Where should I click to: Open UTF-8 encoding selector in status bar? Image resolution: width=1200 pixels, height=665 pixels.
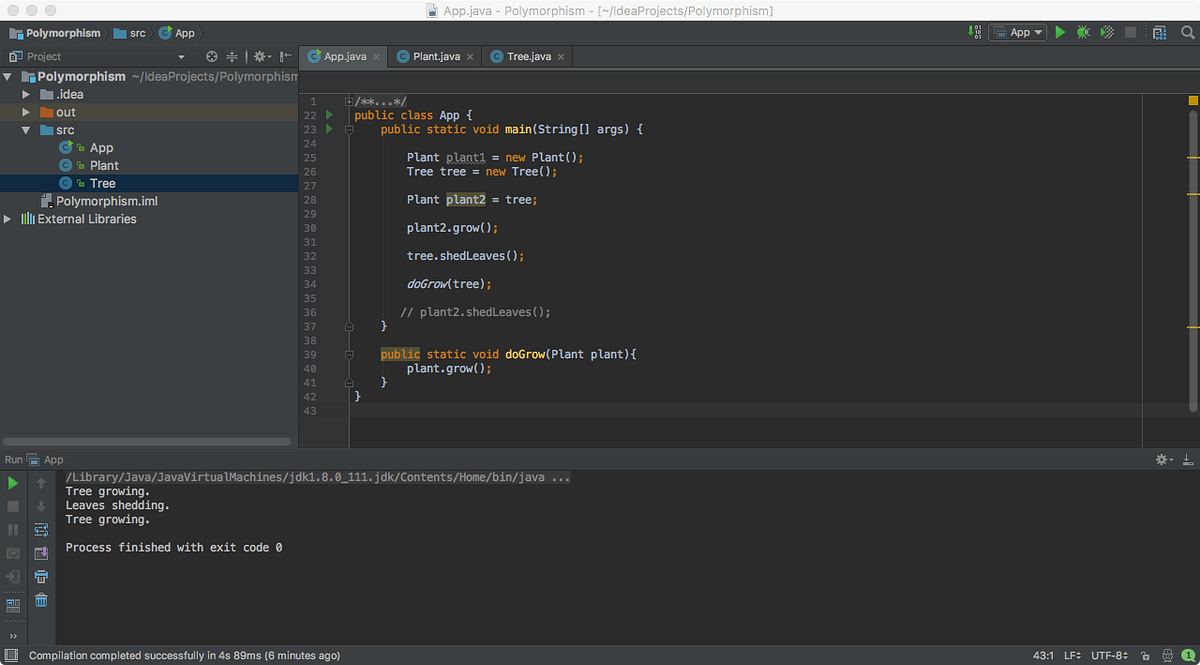tap(1109, 655)
